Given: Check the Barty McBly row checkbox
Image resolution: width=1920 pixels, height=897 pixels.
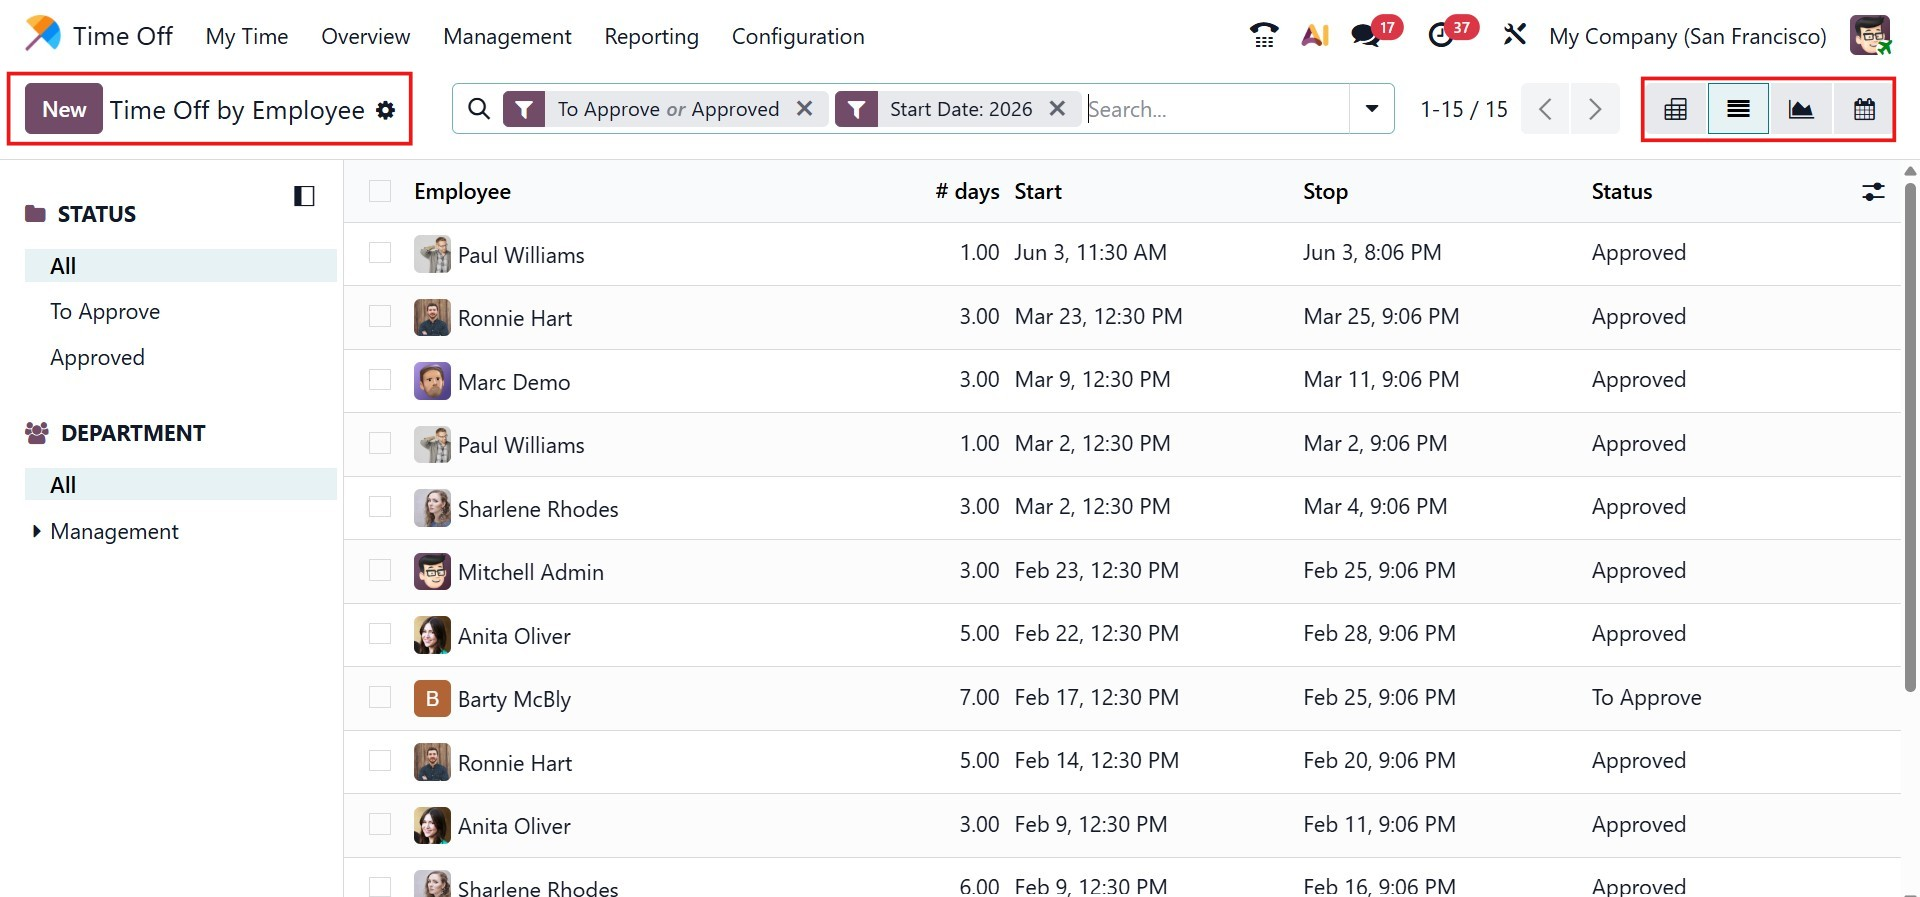Looking at the screenshot, I should point(380,697).
